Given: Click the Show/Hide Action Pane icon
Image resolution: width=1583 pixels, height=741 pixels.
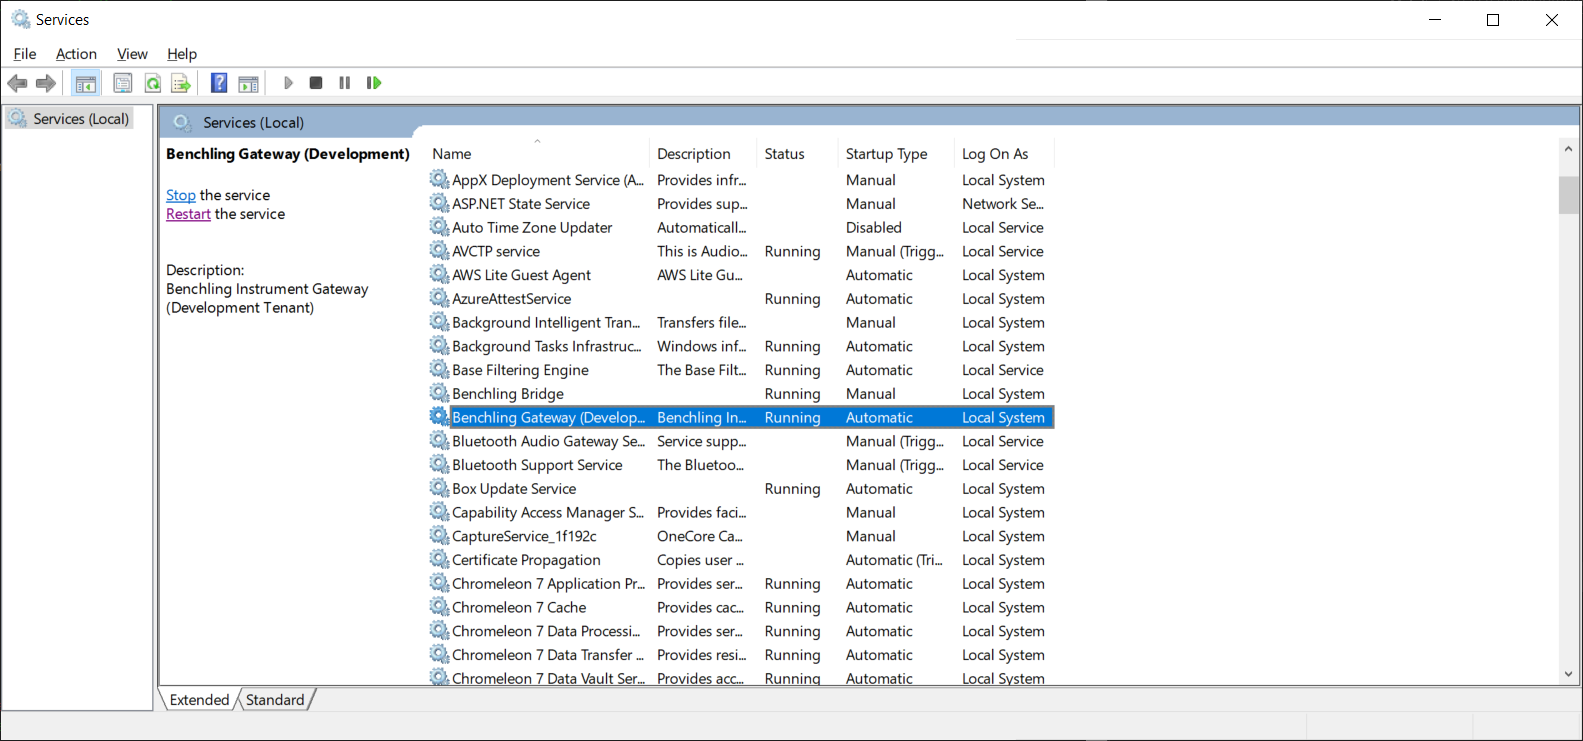Looking at the screenshot, I should (248, 83).
